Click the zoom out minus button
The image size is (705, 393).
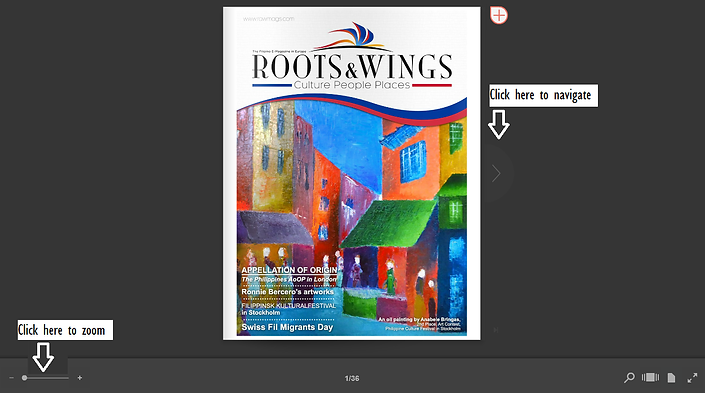point(12,378)
